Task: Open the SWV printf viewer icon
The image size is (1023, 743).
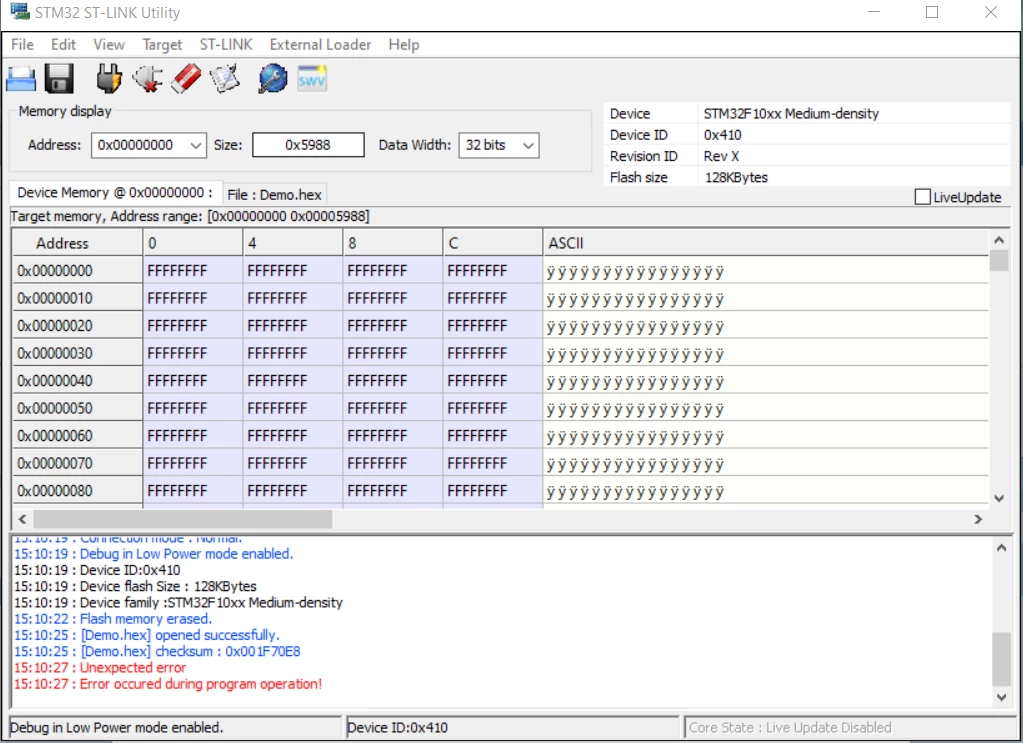Action: (312, 79)
